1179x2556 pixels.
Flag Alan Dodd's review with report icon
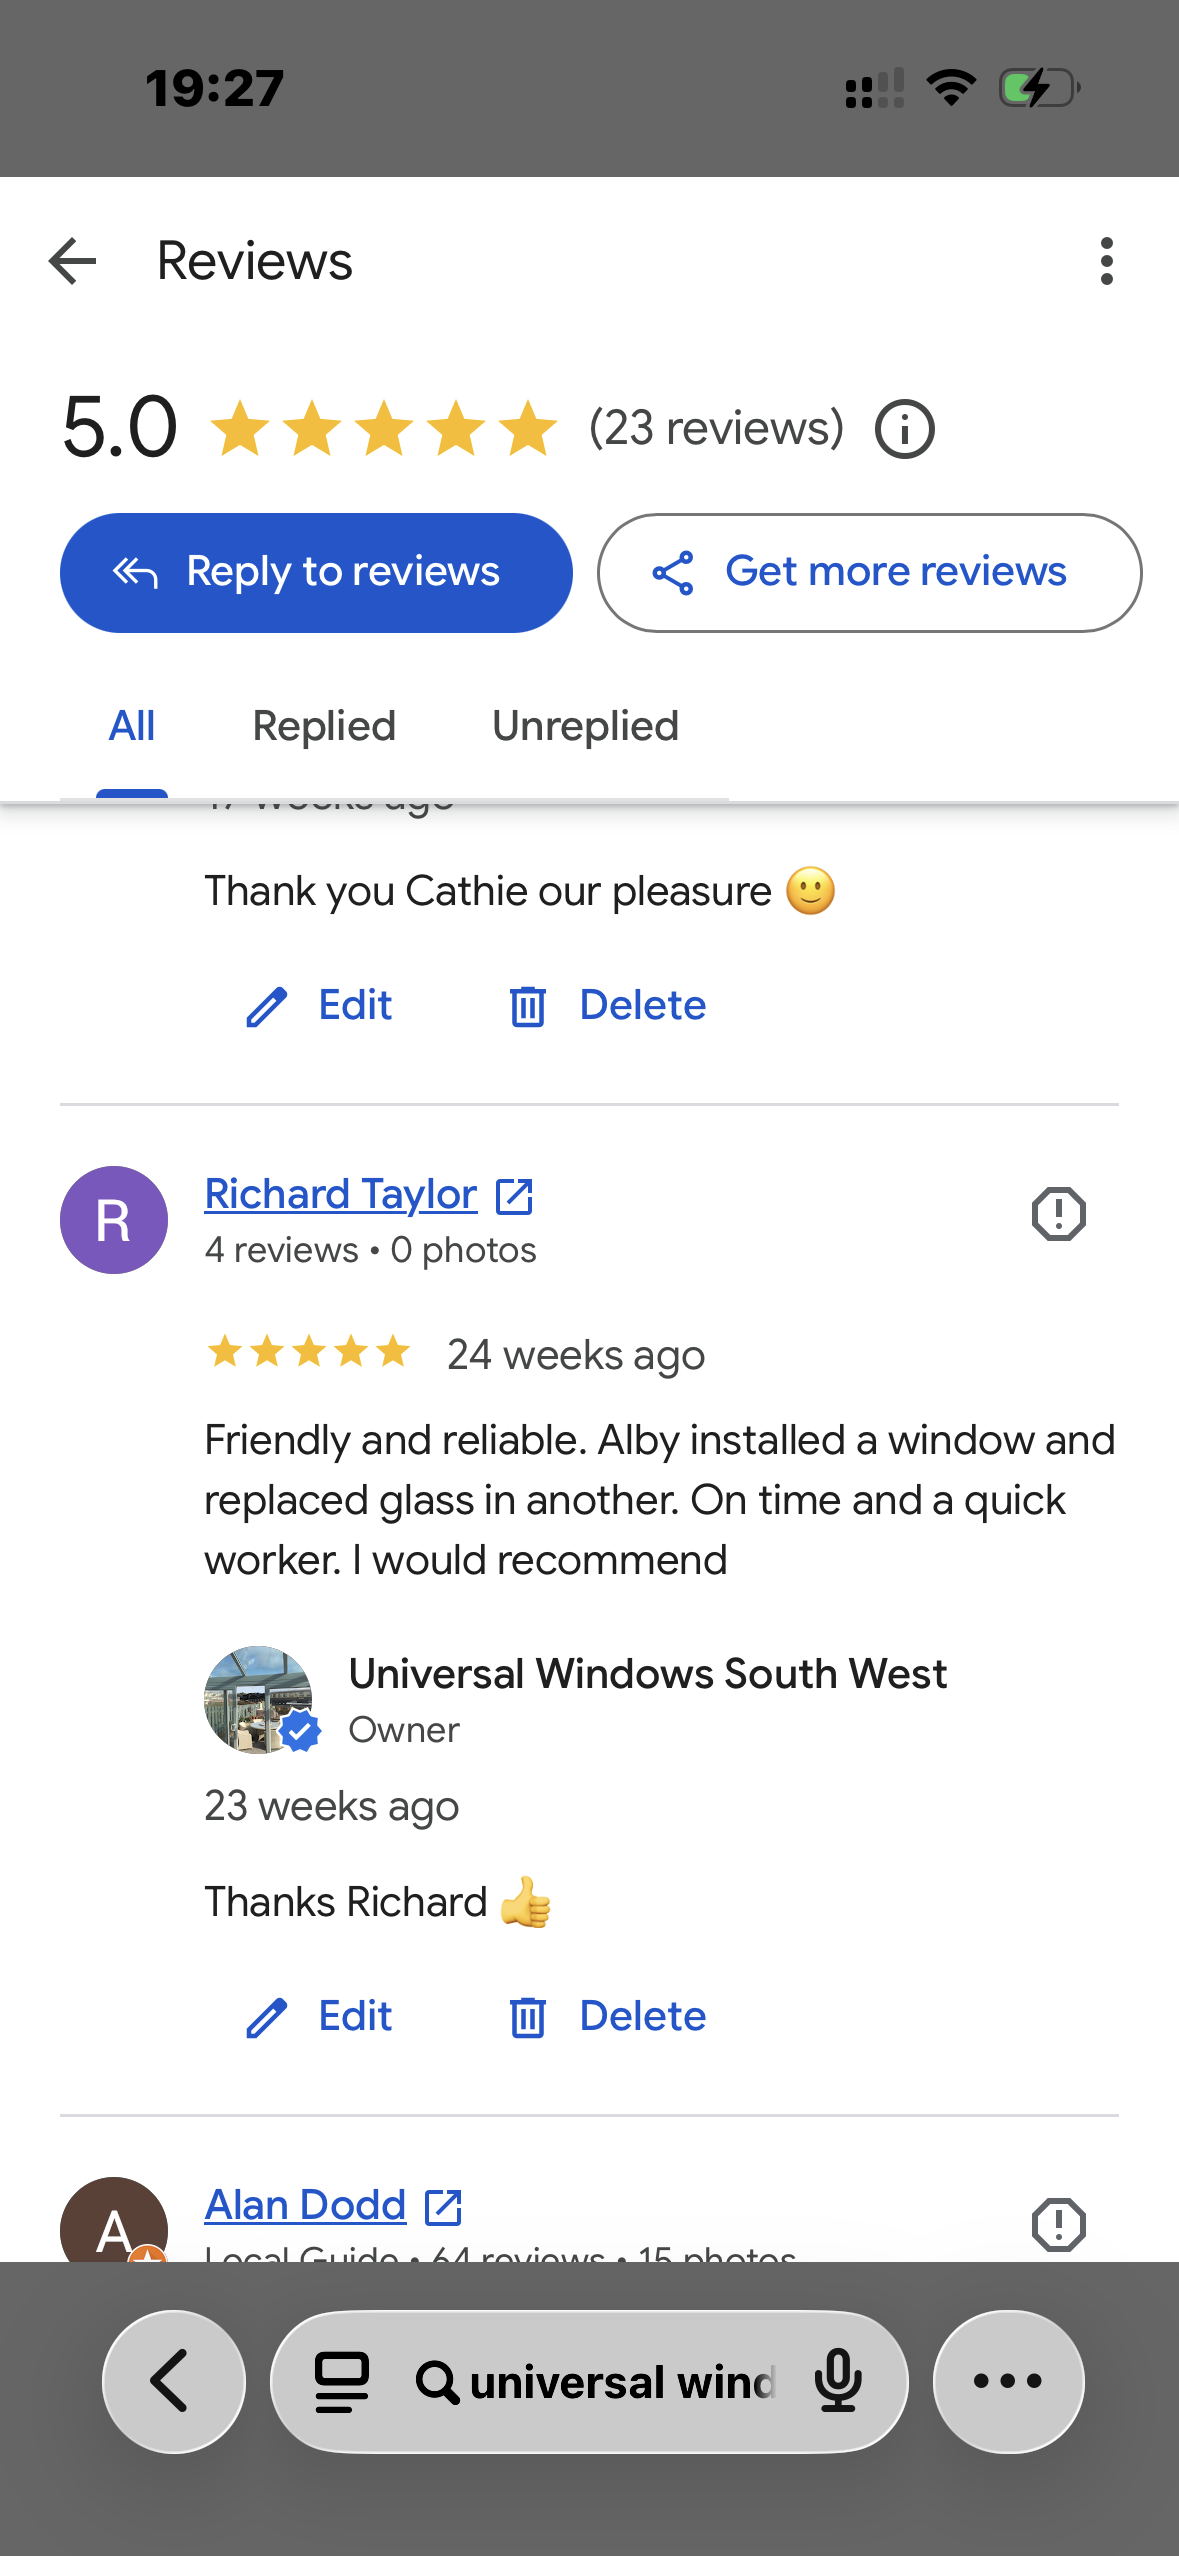pyautogui.click(x=1058, y=2225)
